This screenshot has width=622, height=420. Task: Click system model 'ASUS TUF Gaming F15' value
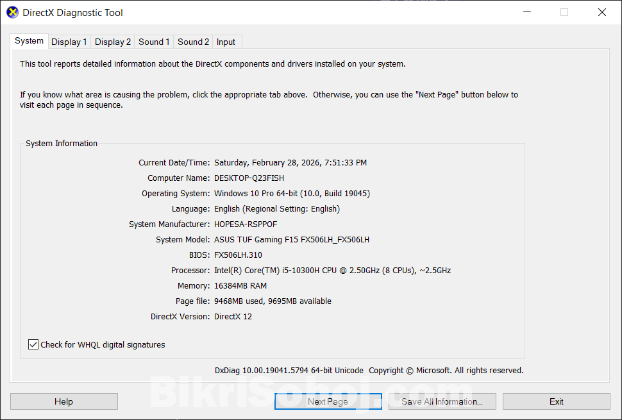tap(256, 240)
